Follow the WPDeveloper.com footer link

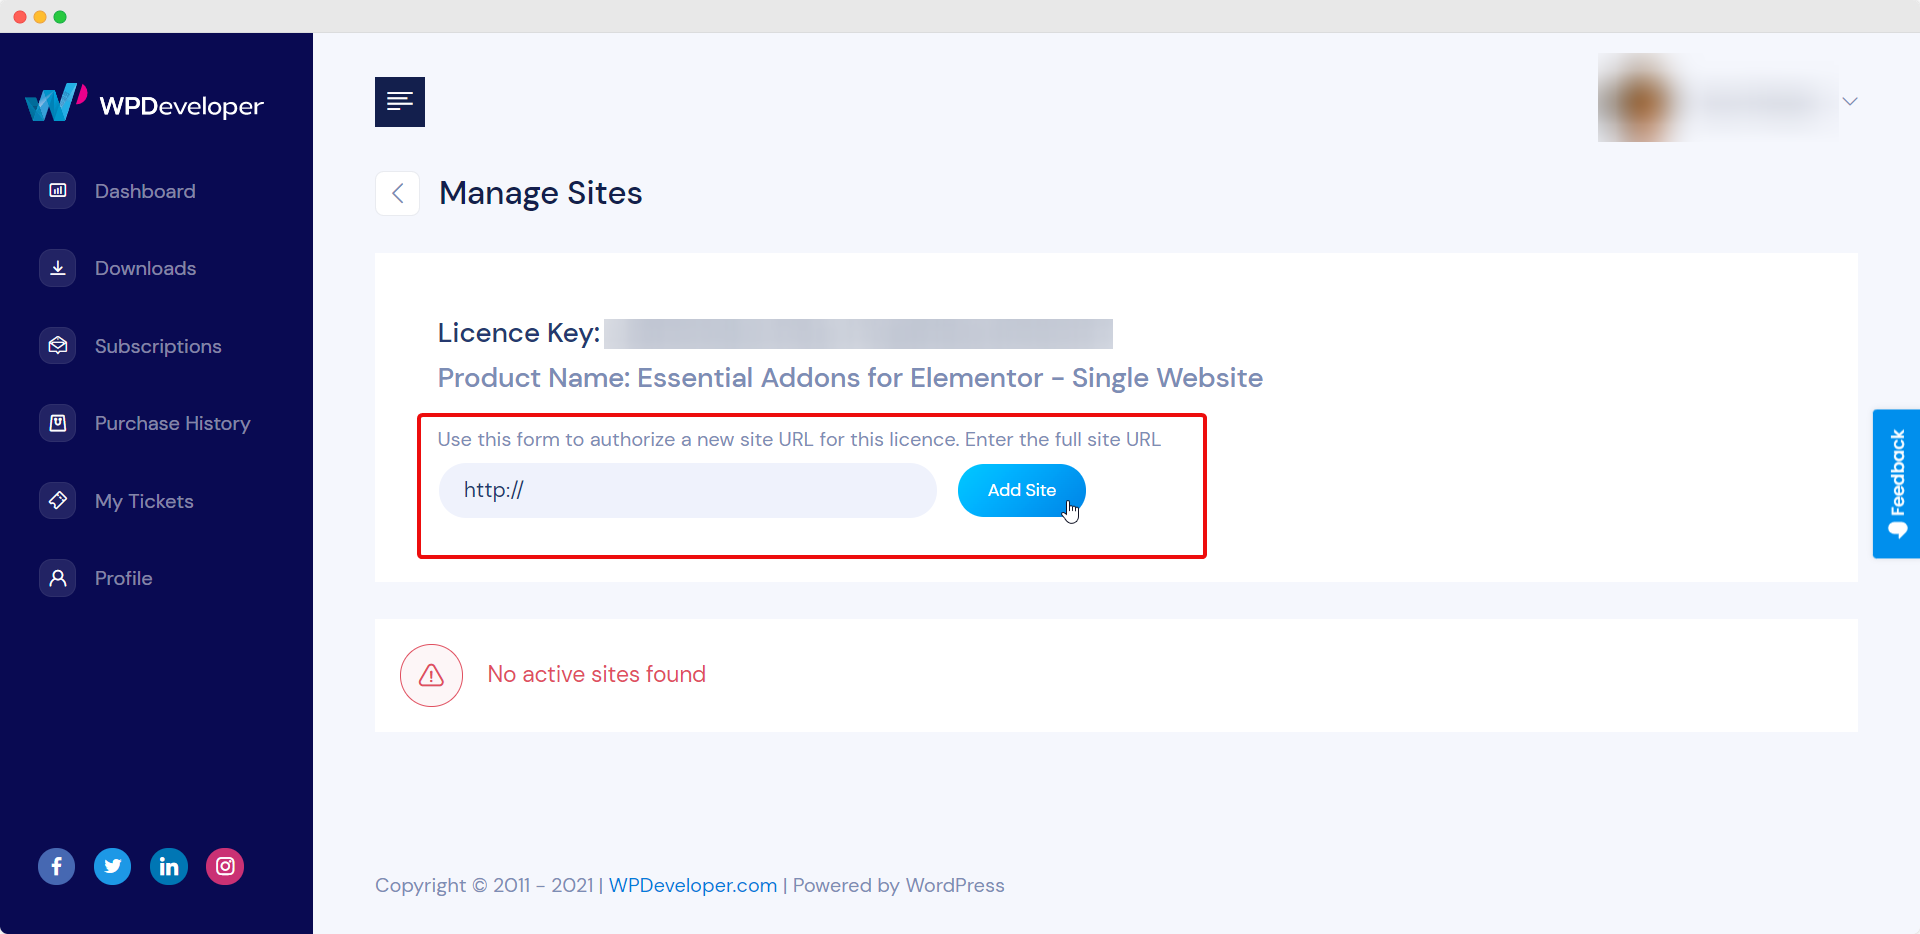(693, 885)
